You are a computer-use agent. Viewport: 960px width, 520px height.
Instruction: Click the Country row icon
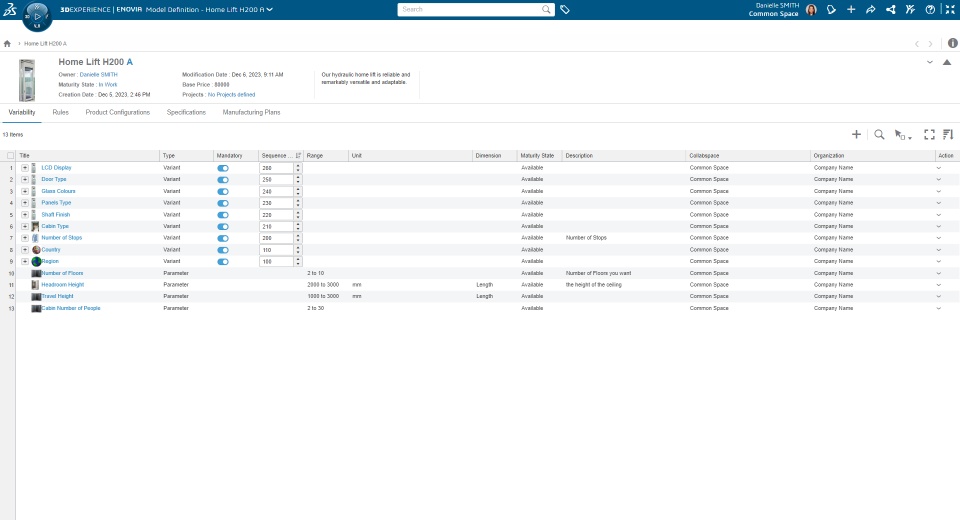point(36,250)
